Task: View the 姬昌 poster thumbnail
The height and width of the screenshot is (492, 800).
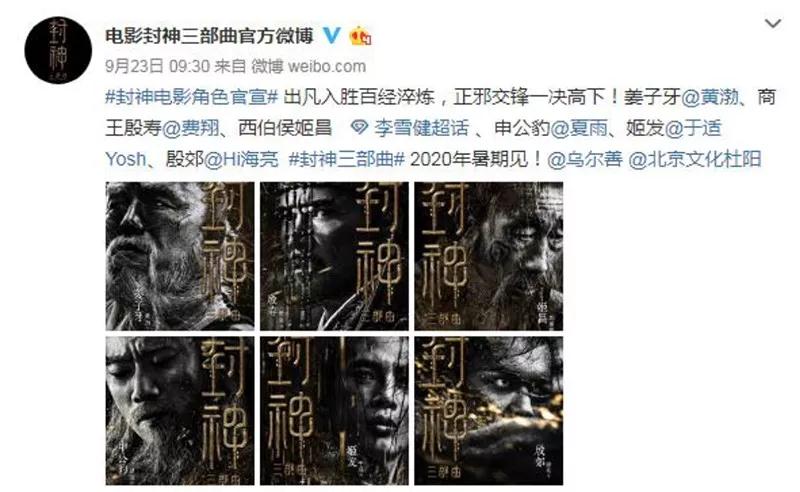Action: pos(489,256)
